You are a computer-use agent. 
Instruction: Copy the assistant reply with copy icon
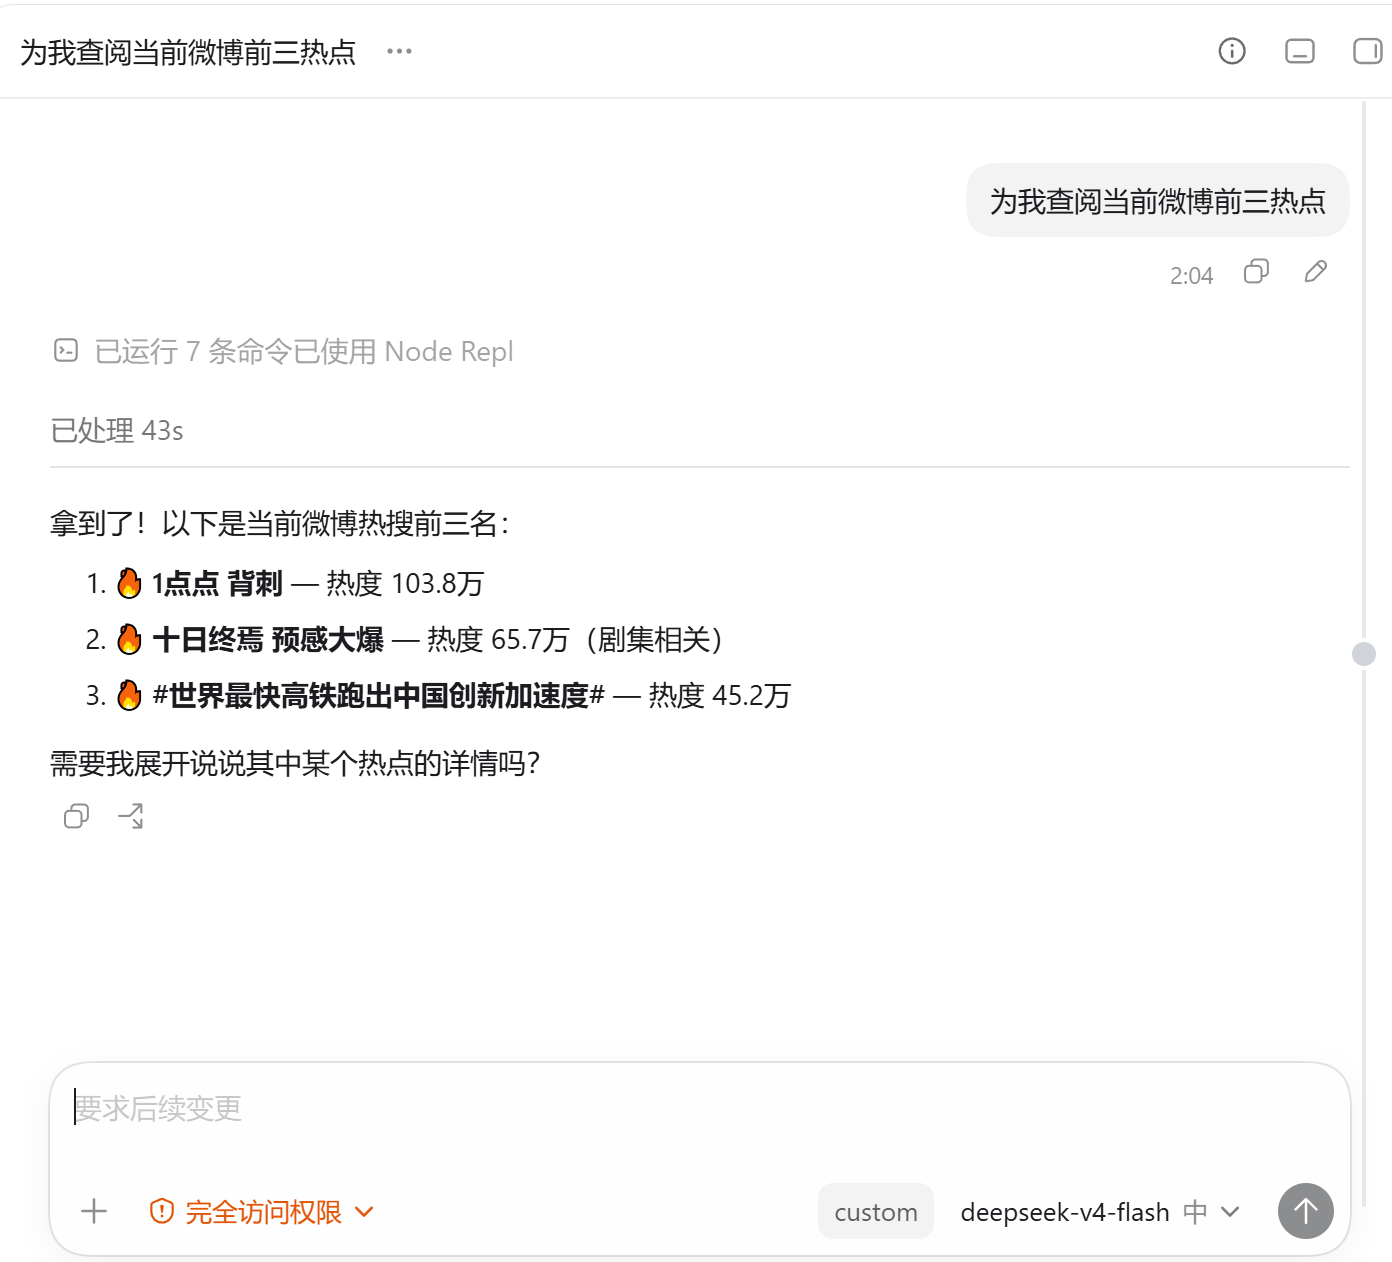(x=77, y=816)
